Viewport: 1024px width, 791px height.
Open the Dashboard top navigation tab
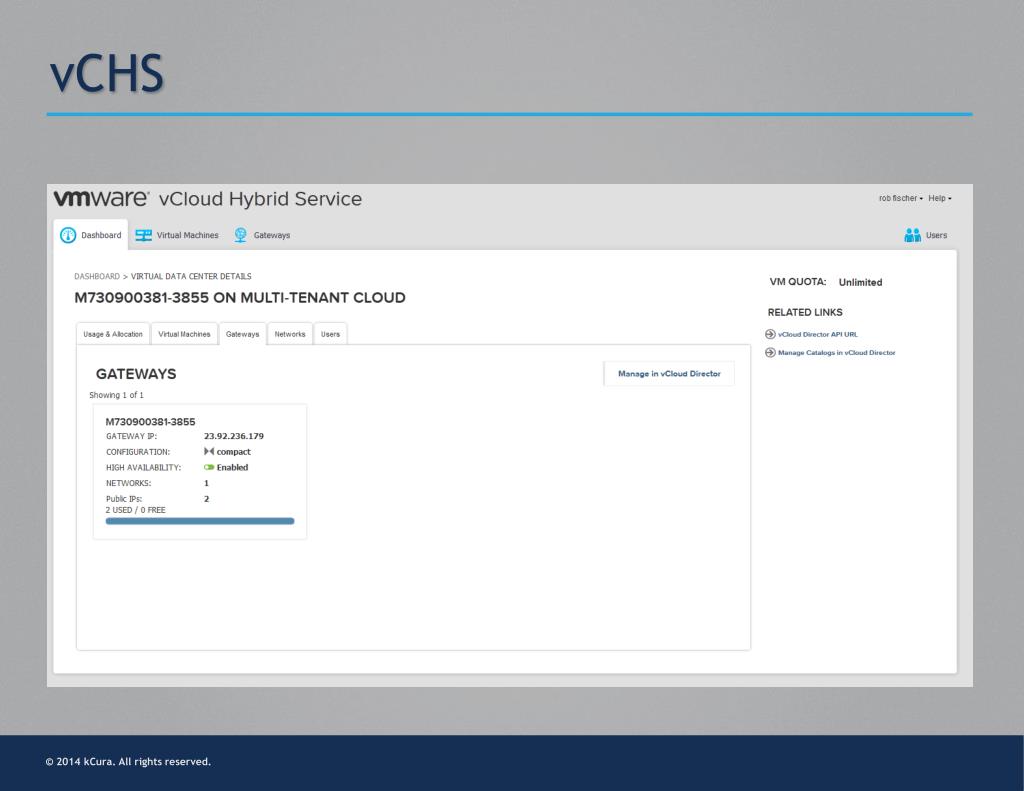pyautogui.click(x=91, y=235)
